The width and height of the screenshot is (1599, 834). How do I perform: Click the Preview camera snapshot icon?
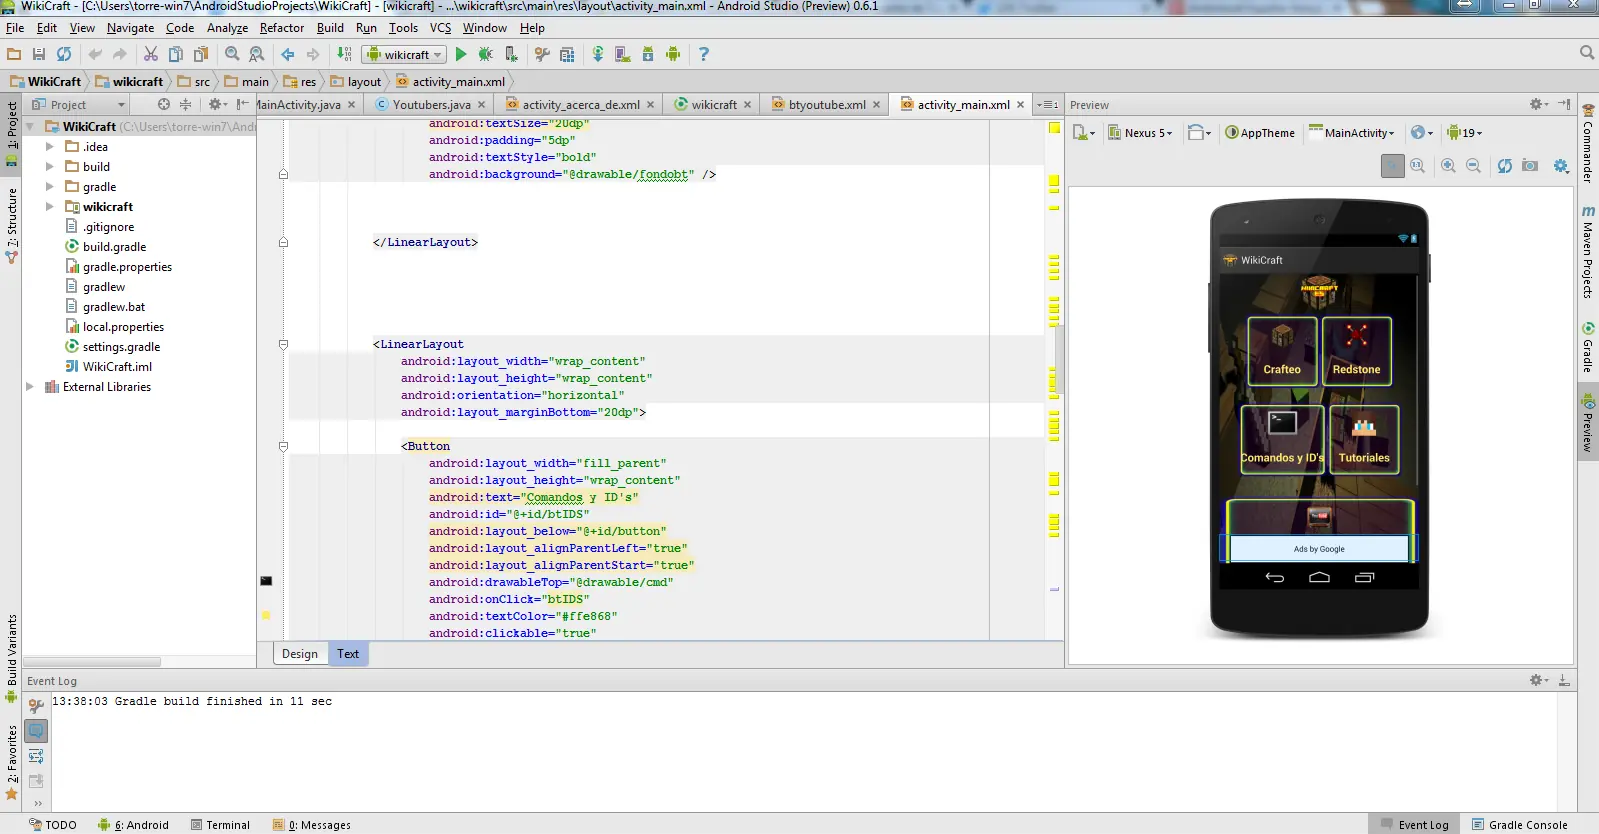[x=1530, y=166]
